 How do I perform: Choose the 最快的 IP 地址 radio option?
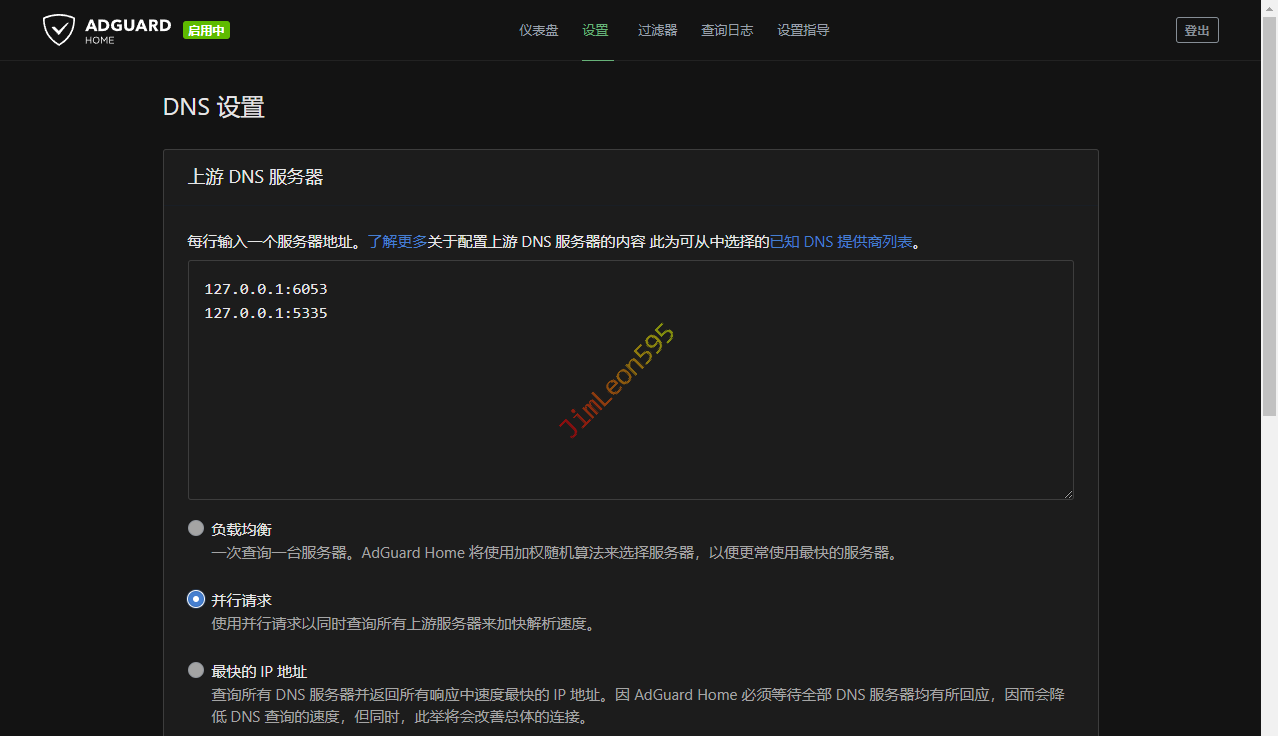(x=196, y=670)
